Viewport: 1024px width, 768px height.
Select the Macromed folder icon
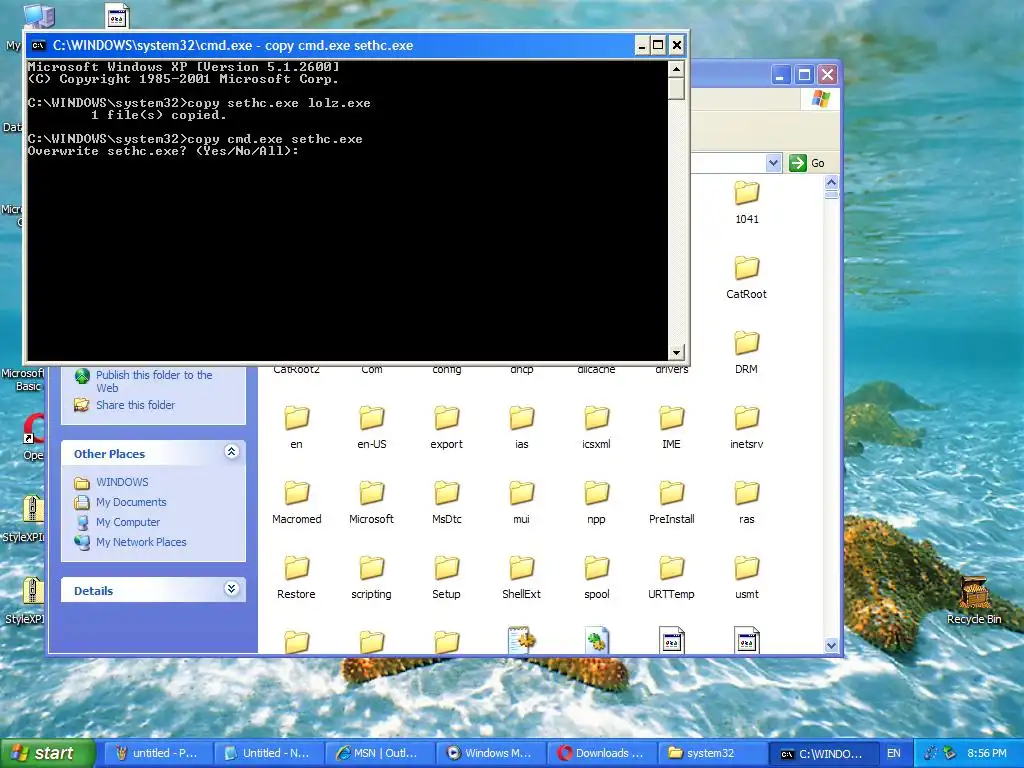click(296, 493)
